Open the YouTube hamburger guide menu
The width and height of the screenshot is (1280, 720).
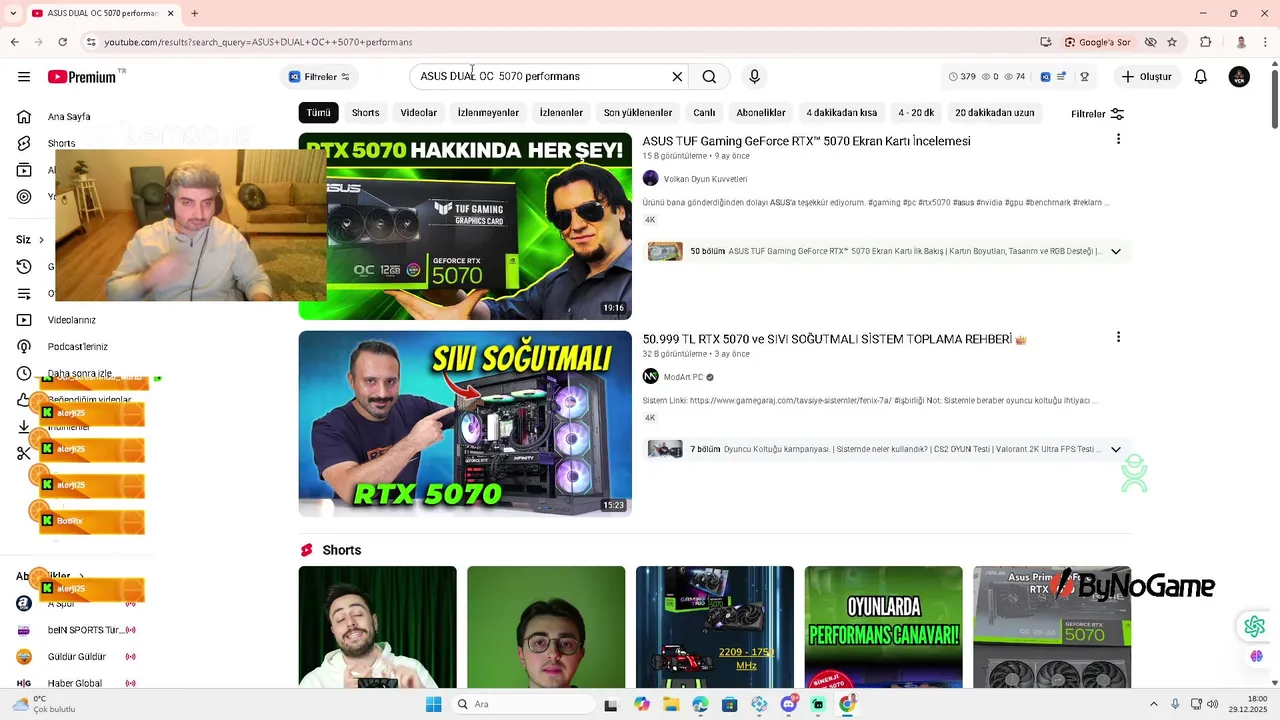tap(24, 77)
